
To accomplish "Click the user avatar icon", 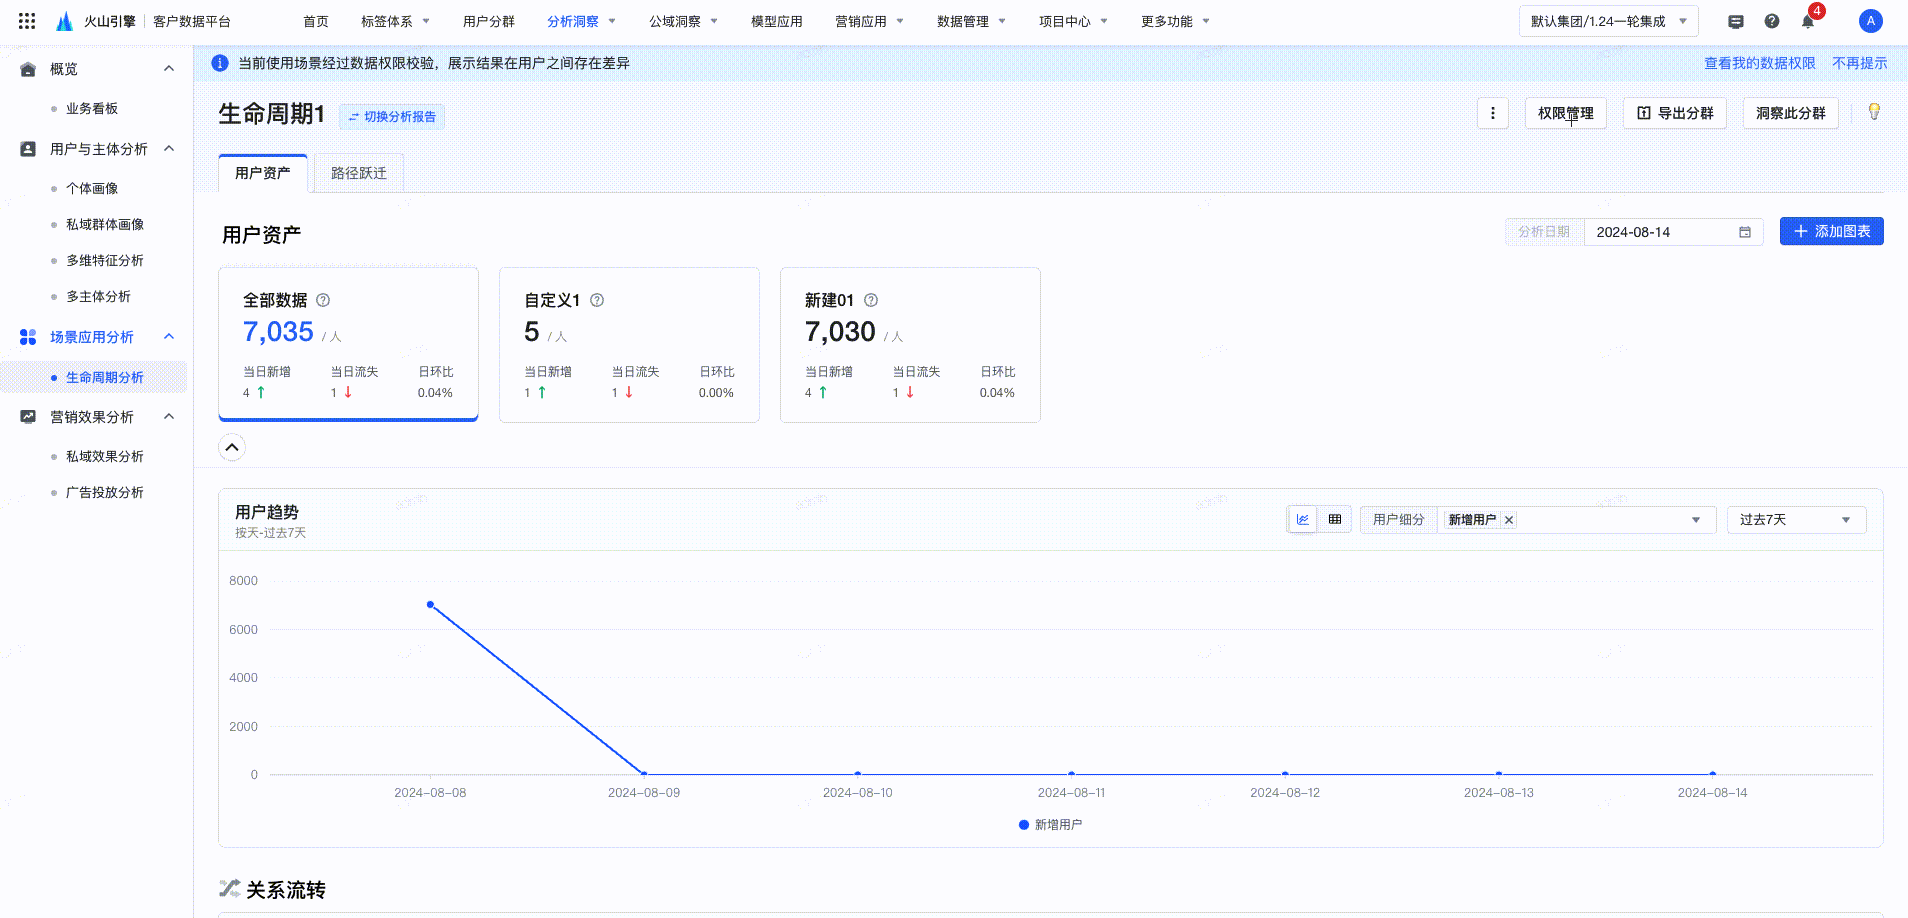I will click(1870, 21).
